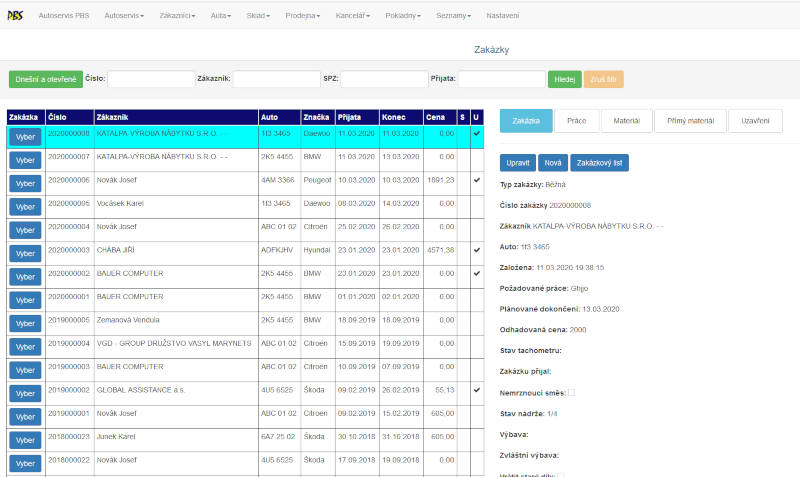
Task: Focus the Číslo filter input field
Action: click(x=151, y=79)
